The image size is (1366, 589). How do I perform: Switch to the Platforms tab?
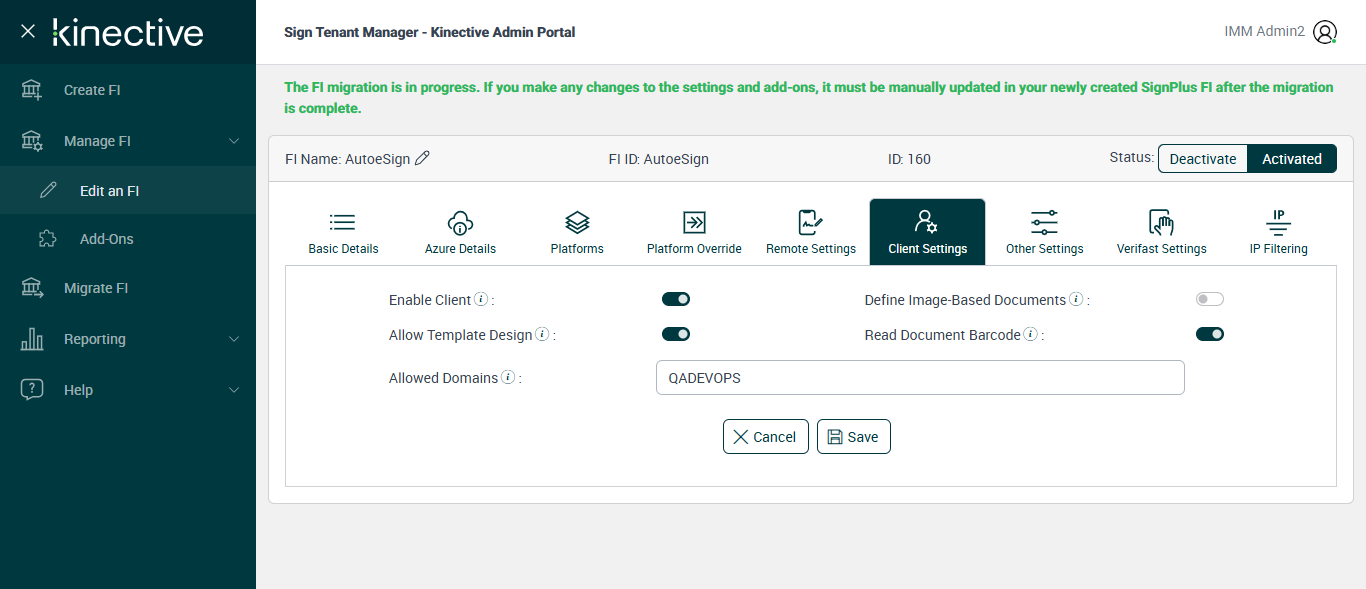coord(577,232)
